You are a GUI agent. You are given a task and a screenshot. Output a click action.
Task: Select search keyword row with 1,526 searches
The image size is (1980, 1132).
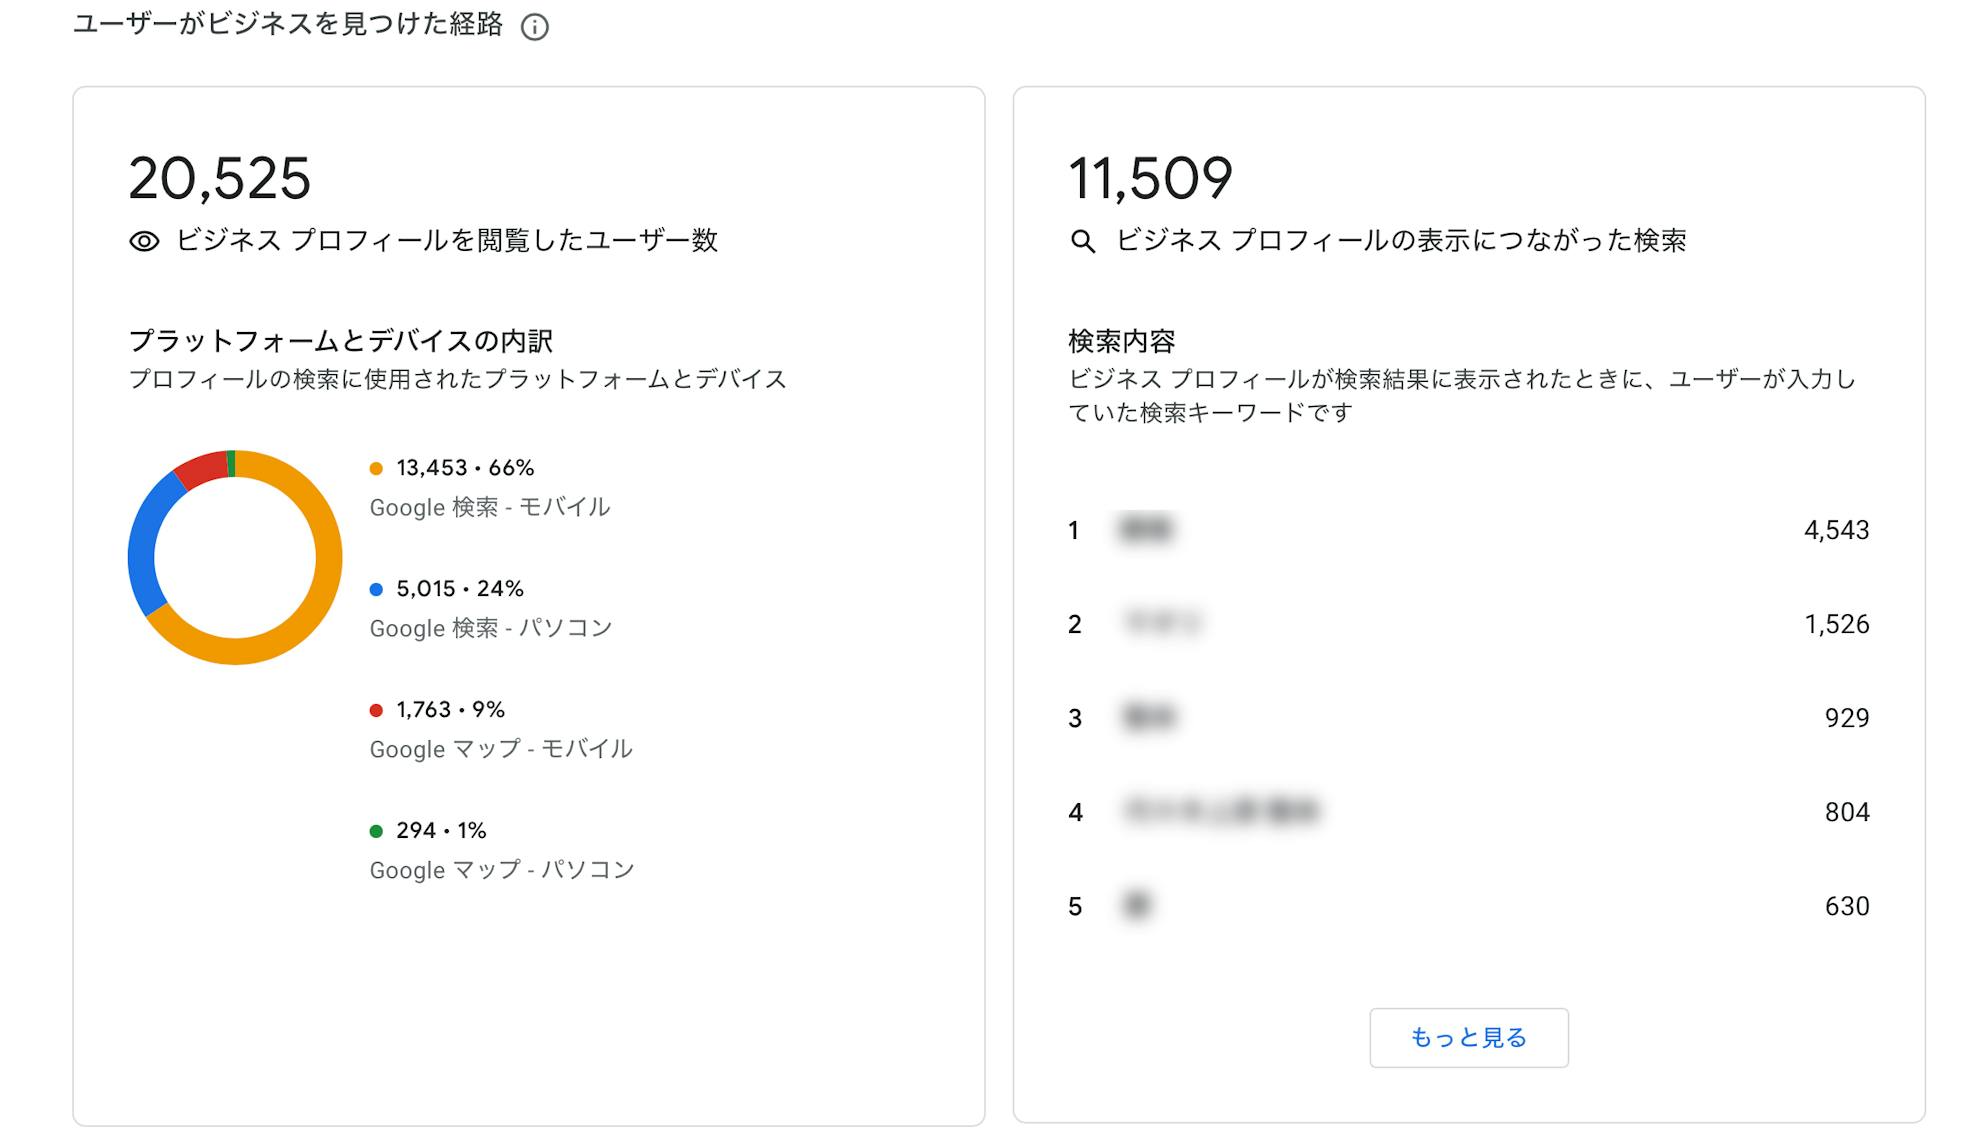pyautogui.click(x=1468, y=624)
